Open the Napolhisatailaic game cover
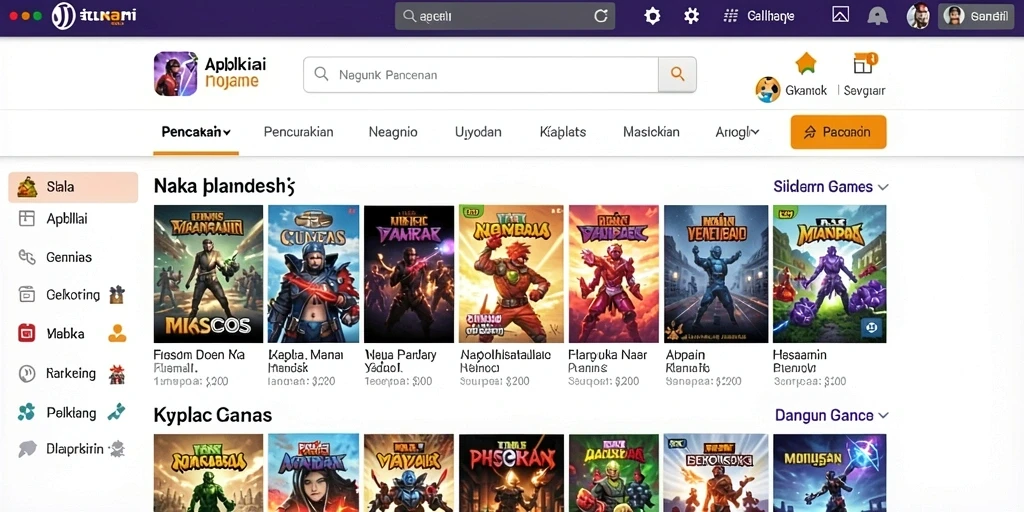The width and height of the screenshot is (1024, 512). [x=511, y=274]
